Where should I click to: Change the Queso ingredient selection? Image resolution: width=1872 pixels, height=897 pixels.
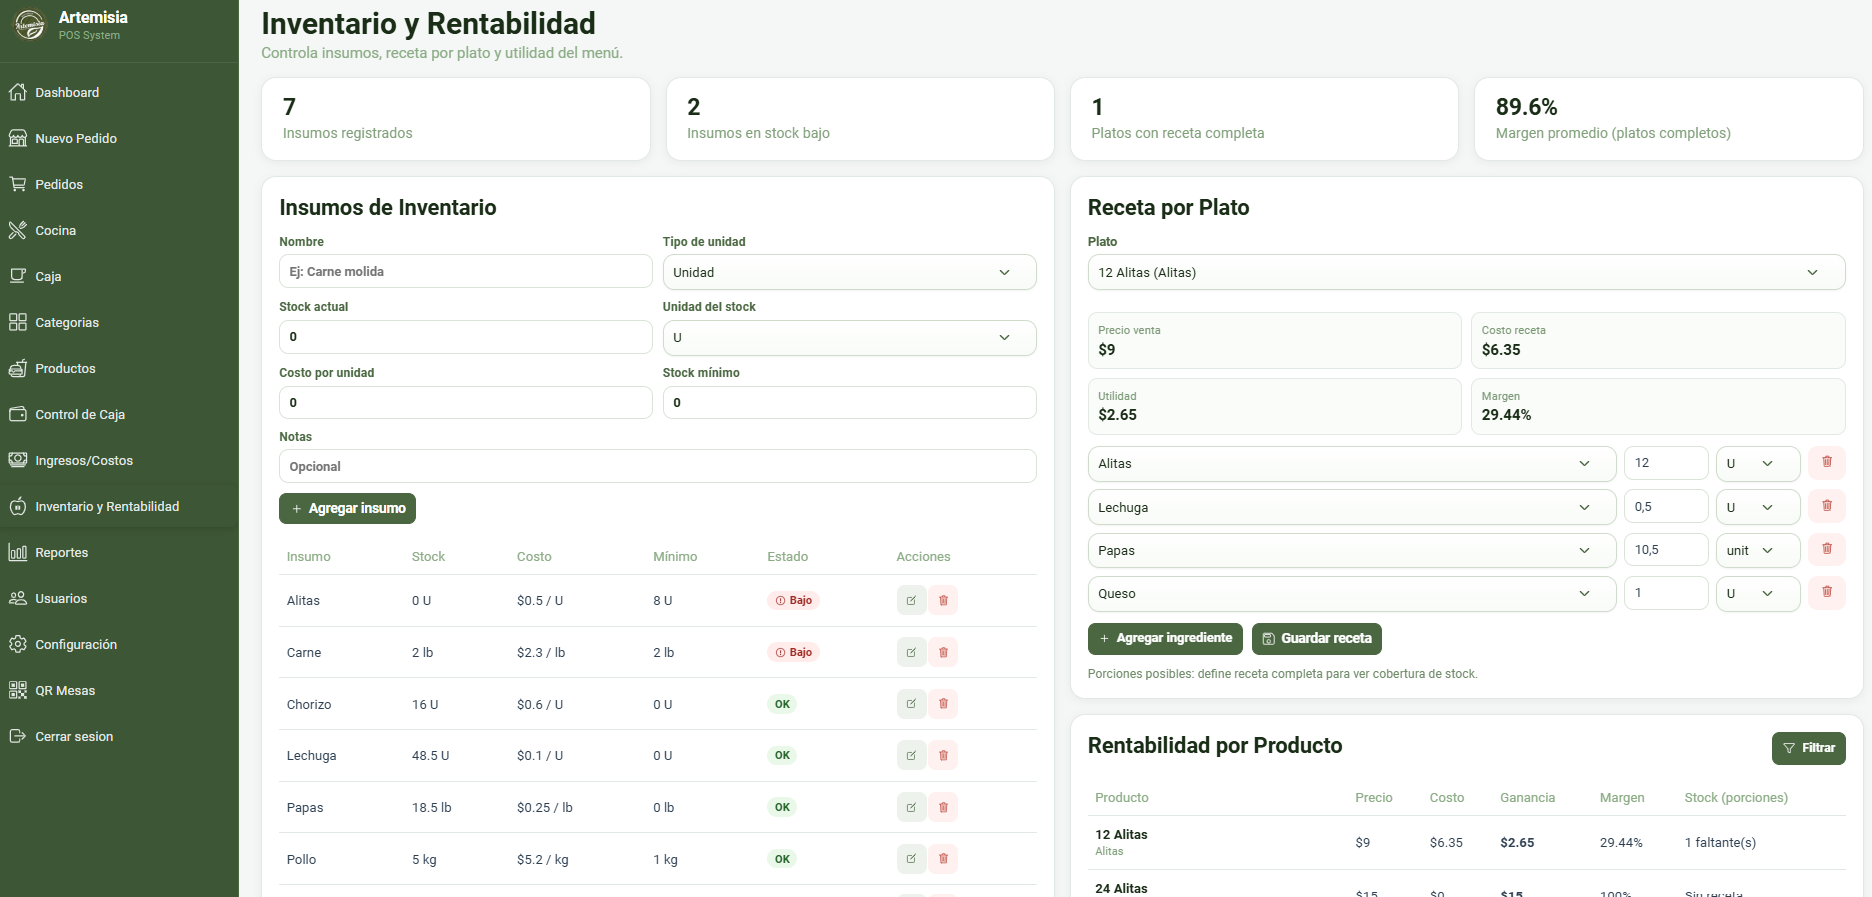[x=1351, y=593]
